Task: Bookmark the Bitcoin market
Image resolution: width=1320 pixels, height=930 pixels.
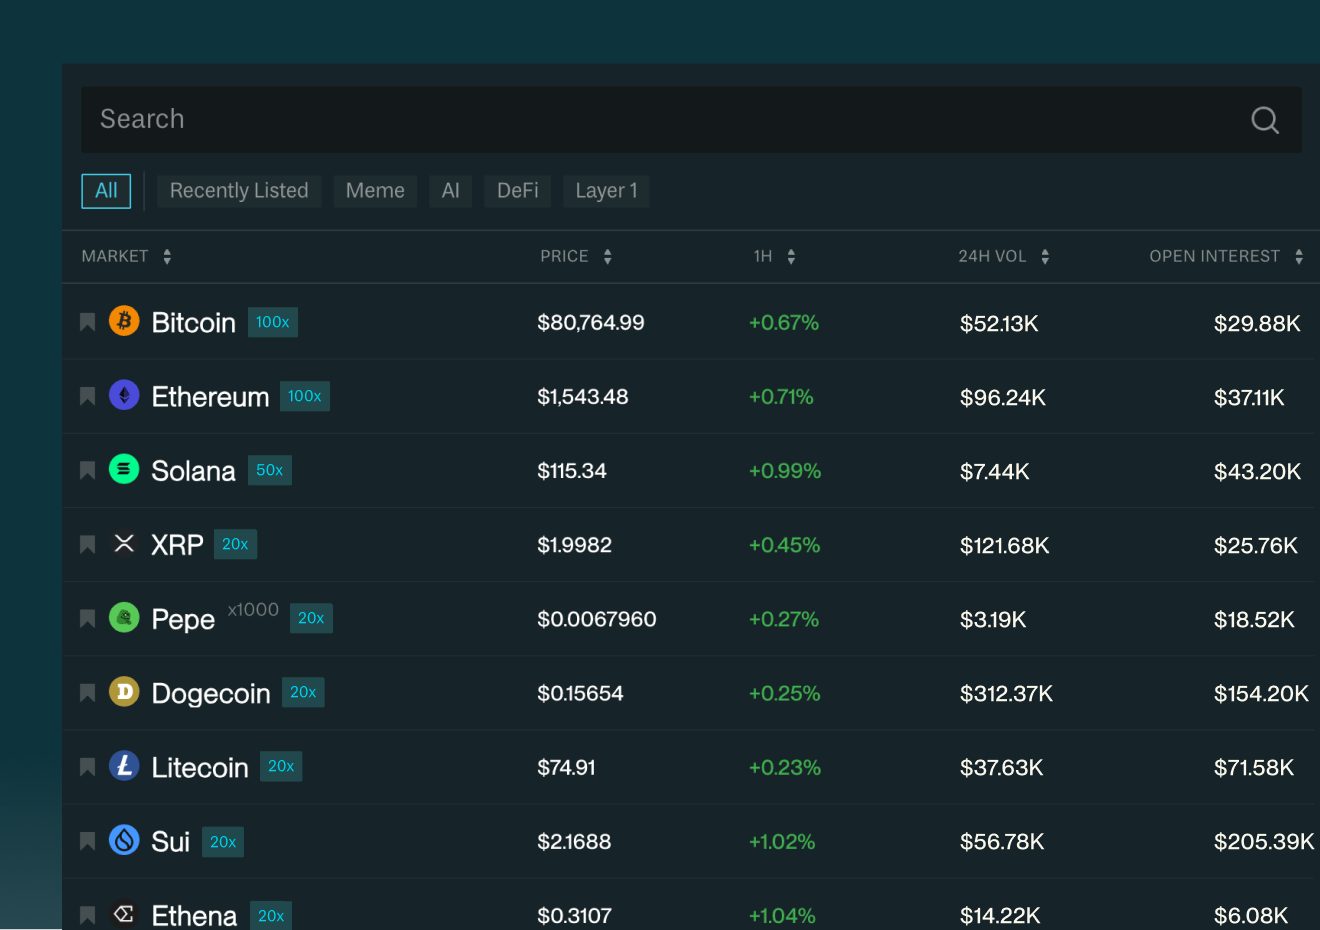Action: [88, 322]
